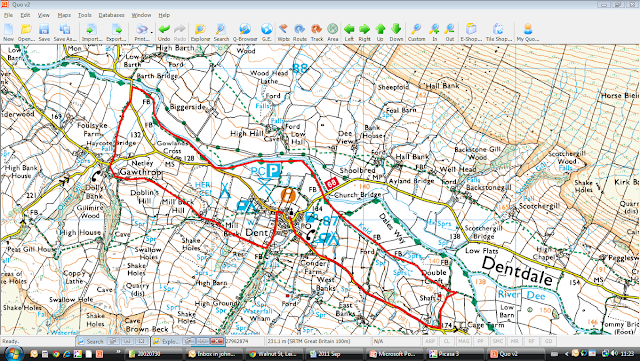Choose the Area tool in toolbar
This screenshot has width=640, height=361.
tap(333, 32)
